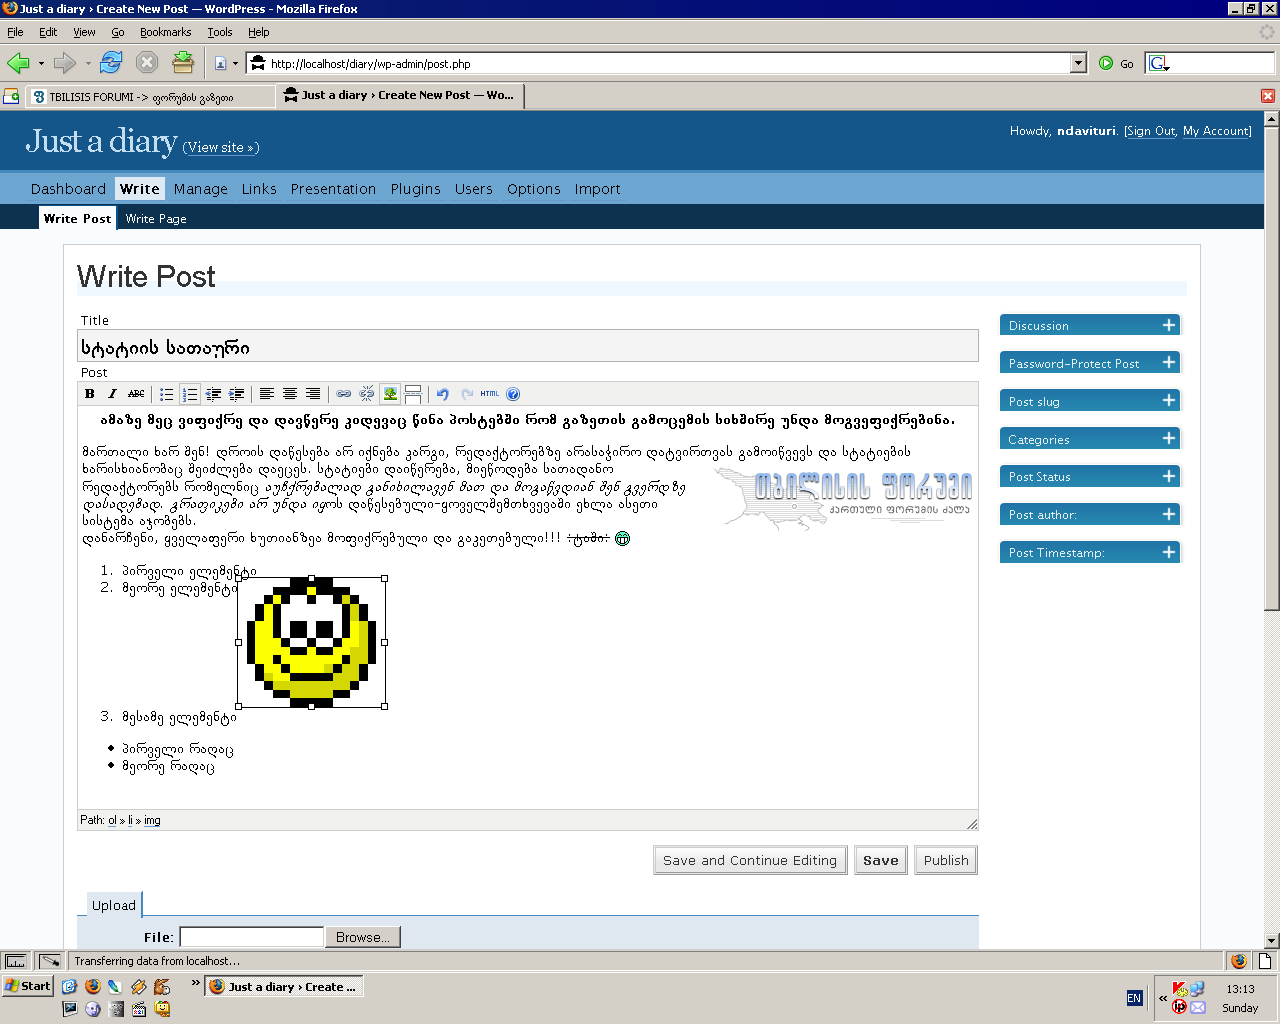Image resolution: width=1280 pixels, height=1024 pixels.
Task: Click the insert link chain icon
Action: [344, 394]
